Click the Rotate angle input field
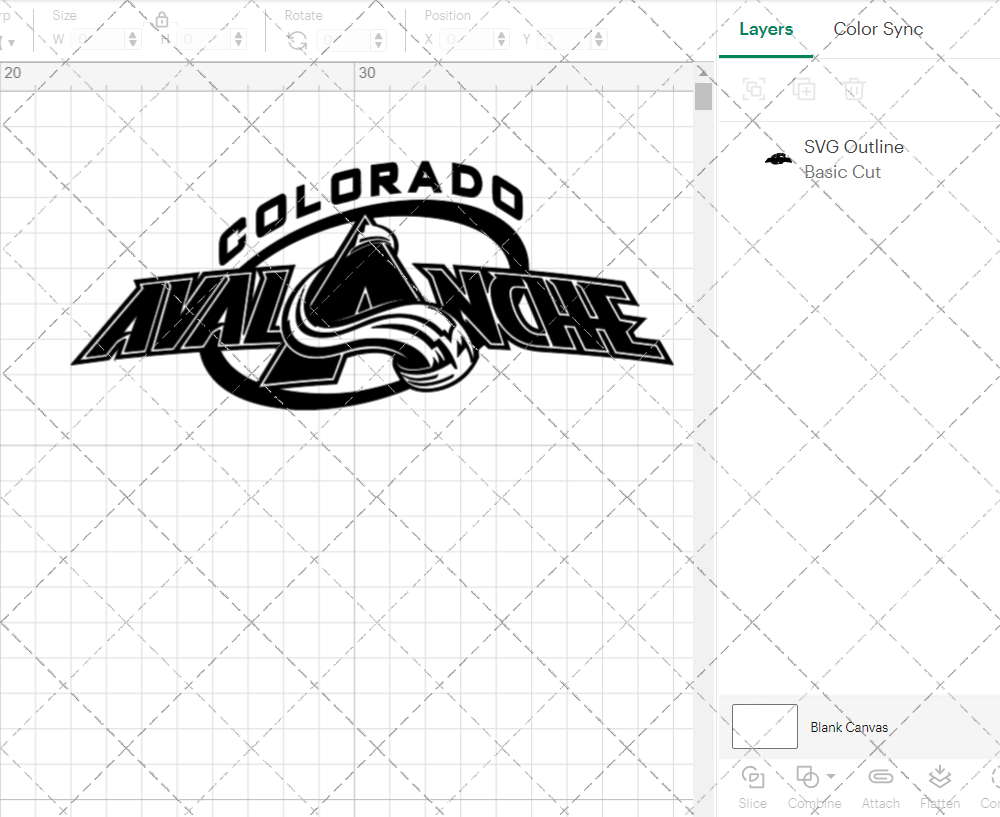This screenshot has width=1000, height=817. [x=344, y=40]
